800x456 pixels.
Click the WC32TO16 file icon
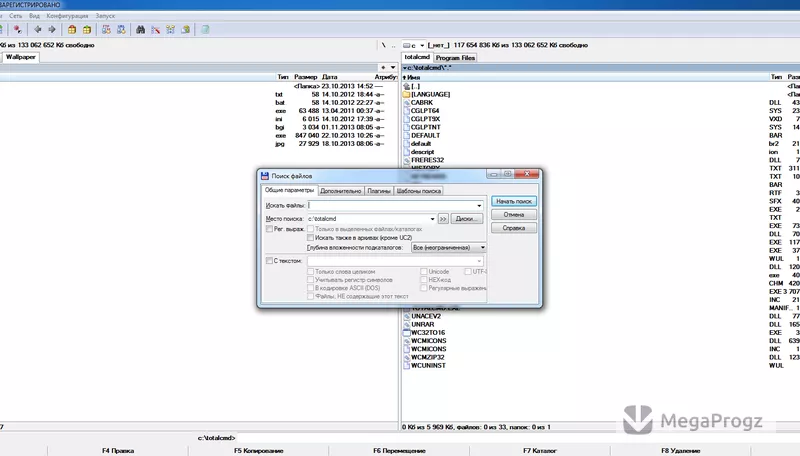coord(407,333)
